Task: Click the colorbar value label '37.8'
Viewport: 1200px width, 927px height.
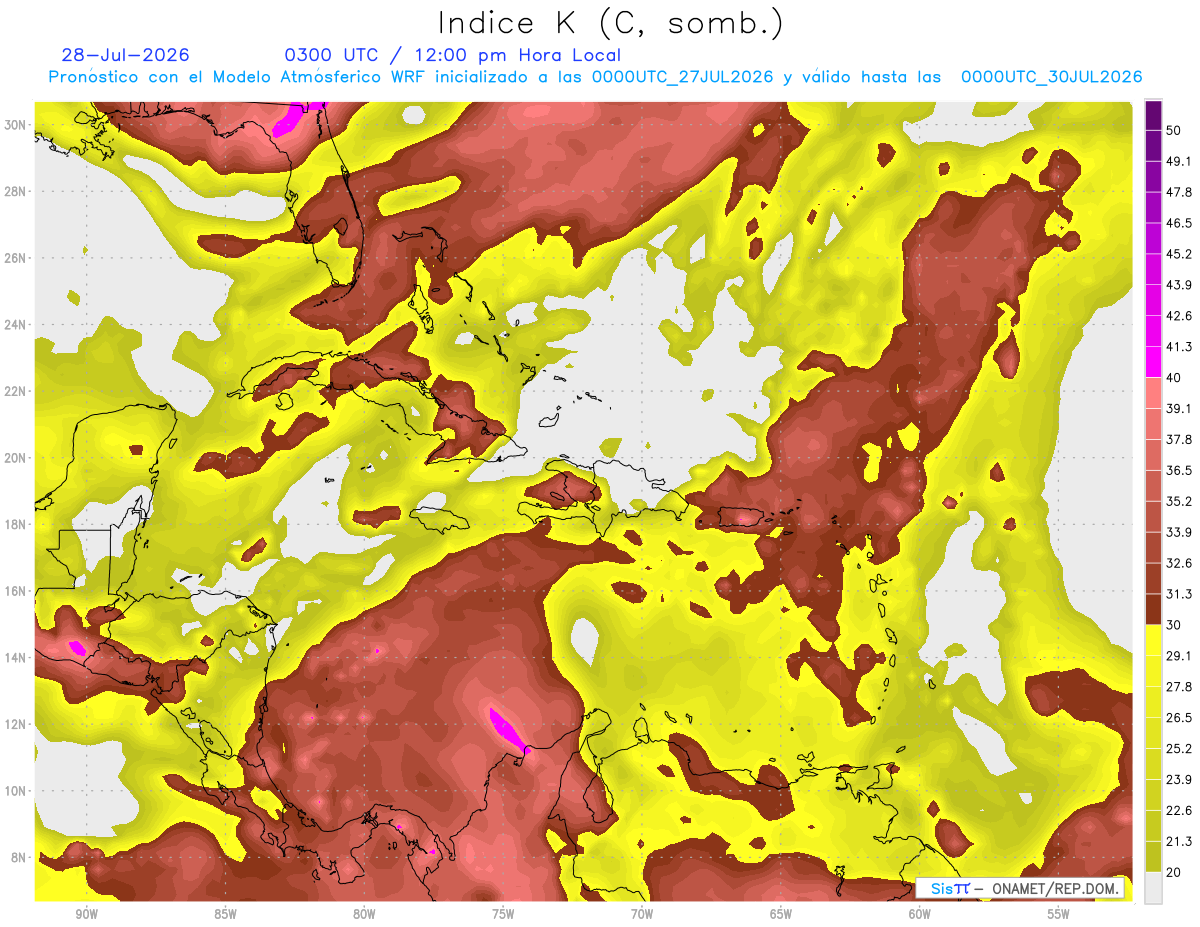Action: (x=1180, y=439)
